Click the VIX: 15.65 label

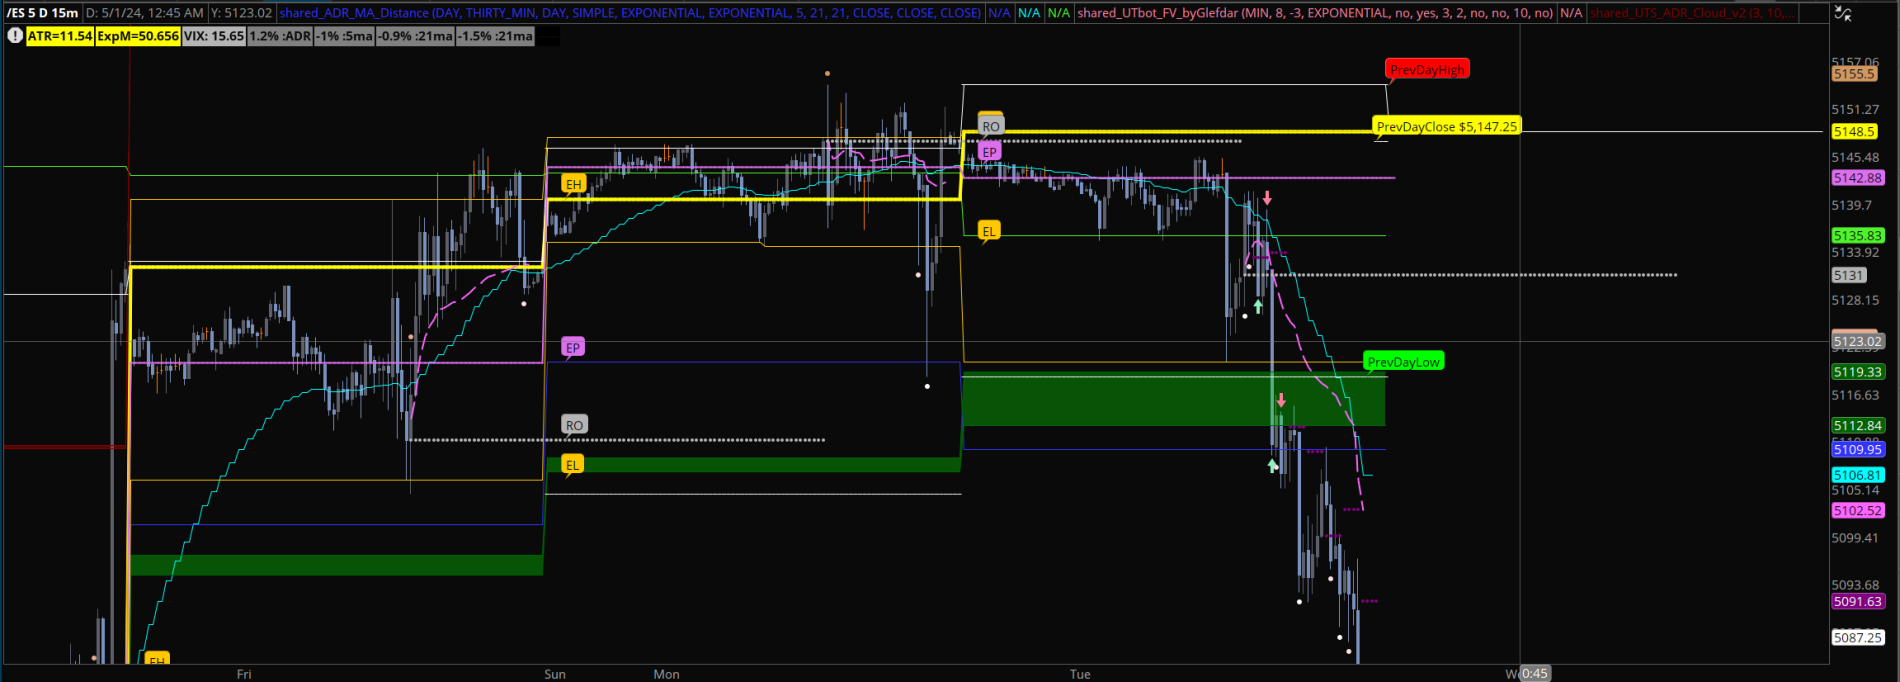(x=214, y=36)
